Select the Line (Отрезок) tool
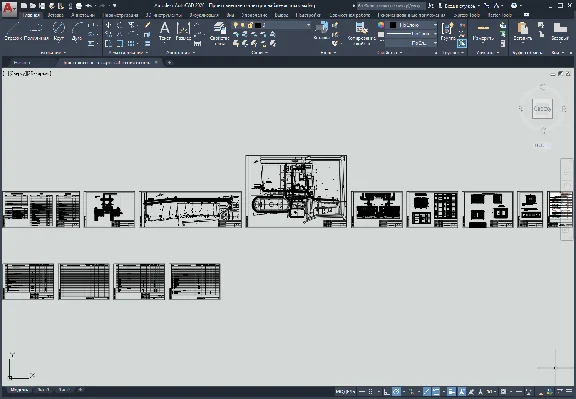This screenshot has height=399, width=576. (12, 31)
